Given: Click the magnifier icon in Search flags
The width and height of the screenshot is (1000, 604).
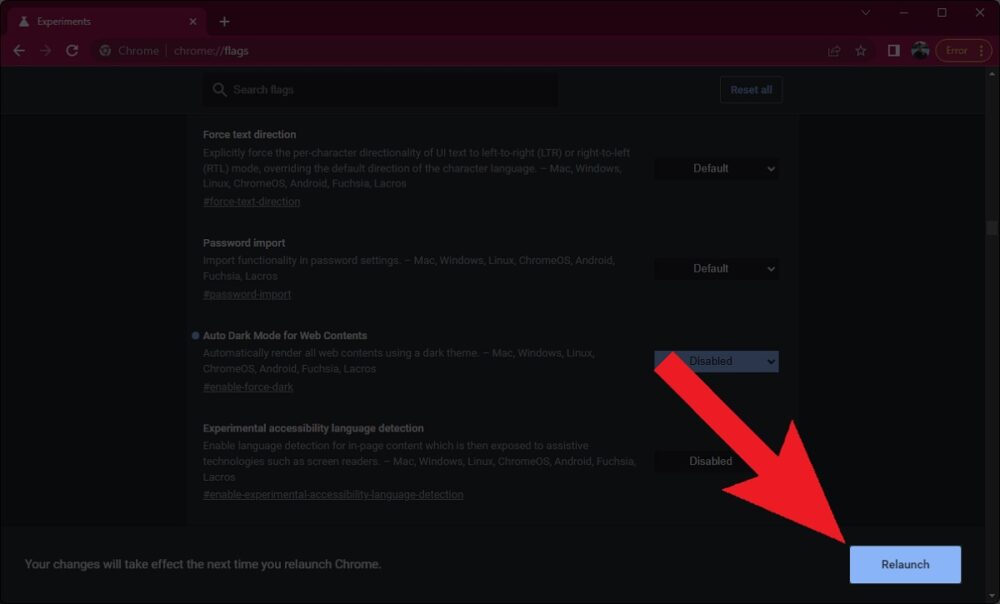Looking at the screenshot, I should click(x=219, y=89).
